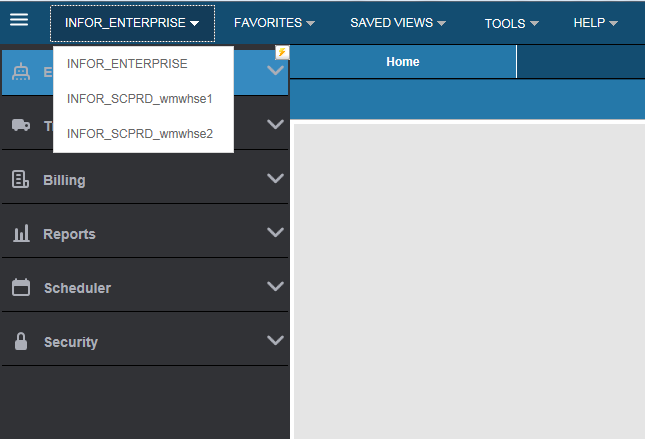Click the lightning bolt icon
The image size is (645, 439).
click(282, 52)
